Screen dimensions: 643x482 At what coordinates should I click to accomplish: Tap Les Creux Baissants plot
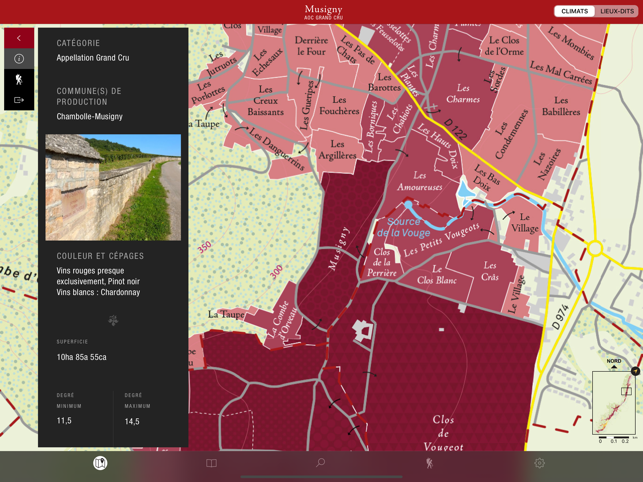(x=265, y=101)
